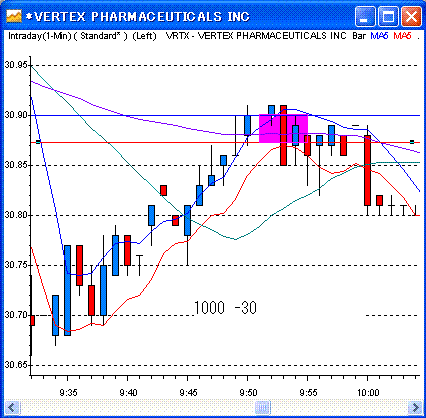This screenshot has width=426, height=418.
Task: Click the 30.75 price axis label
Action: tap(16, 265)
